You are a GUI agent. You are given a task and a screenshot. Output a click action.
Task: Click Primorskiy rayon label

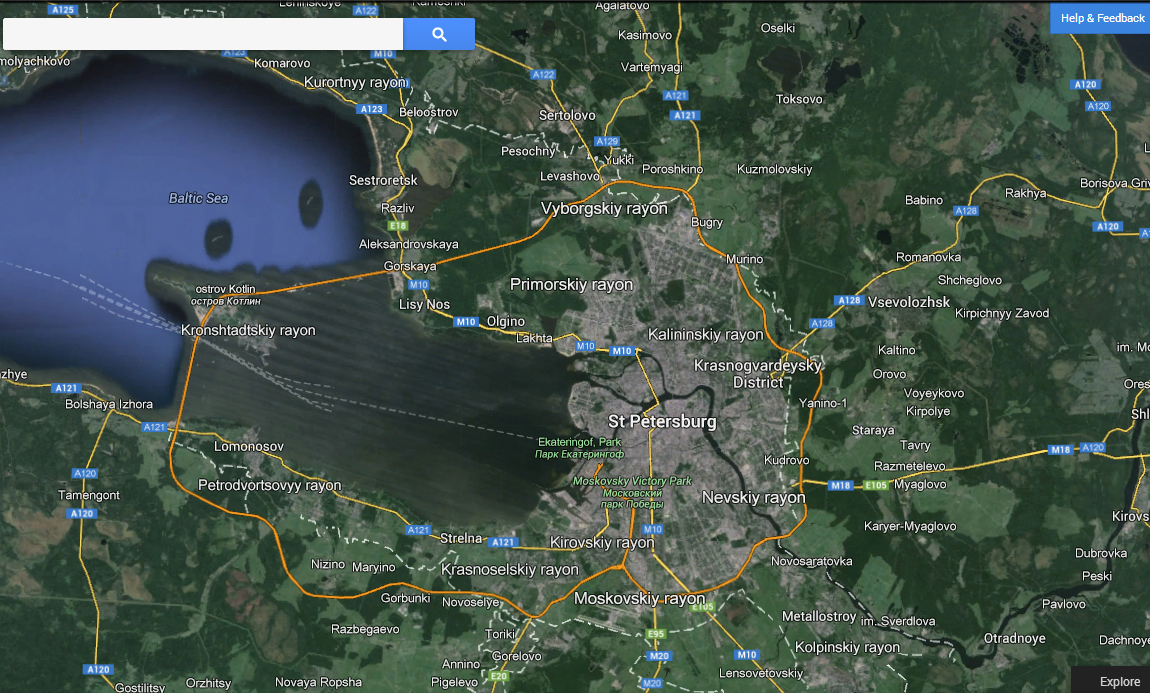click(571, 285)
